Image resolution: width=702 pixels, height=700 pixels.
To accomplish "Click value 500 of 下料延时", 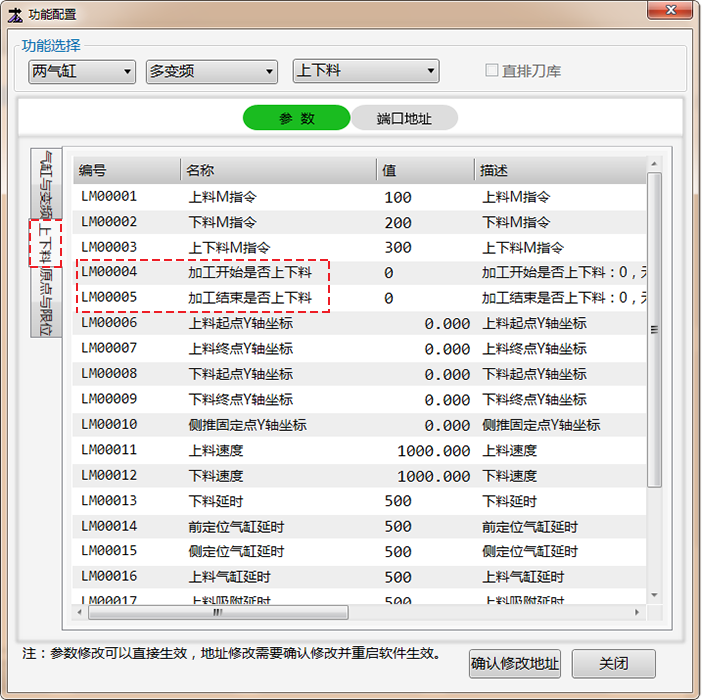I will click(398, 501).
